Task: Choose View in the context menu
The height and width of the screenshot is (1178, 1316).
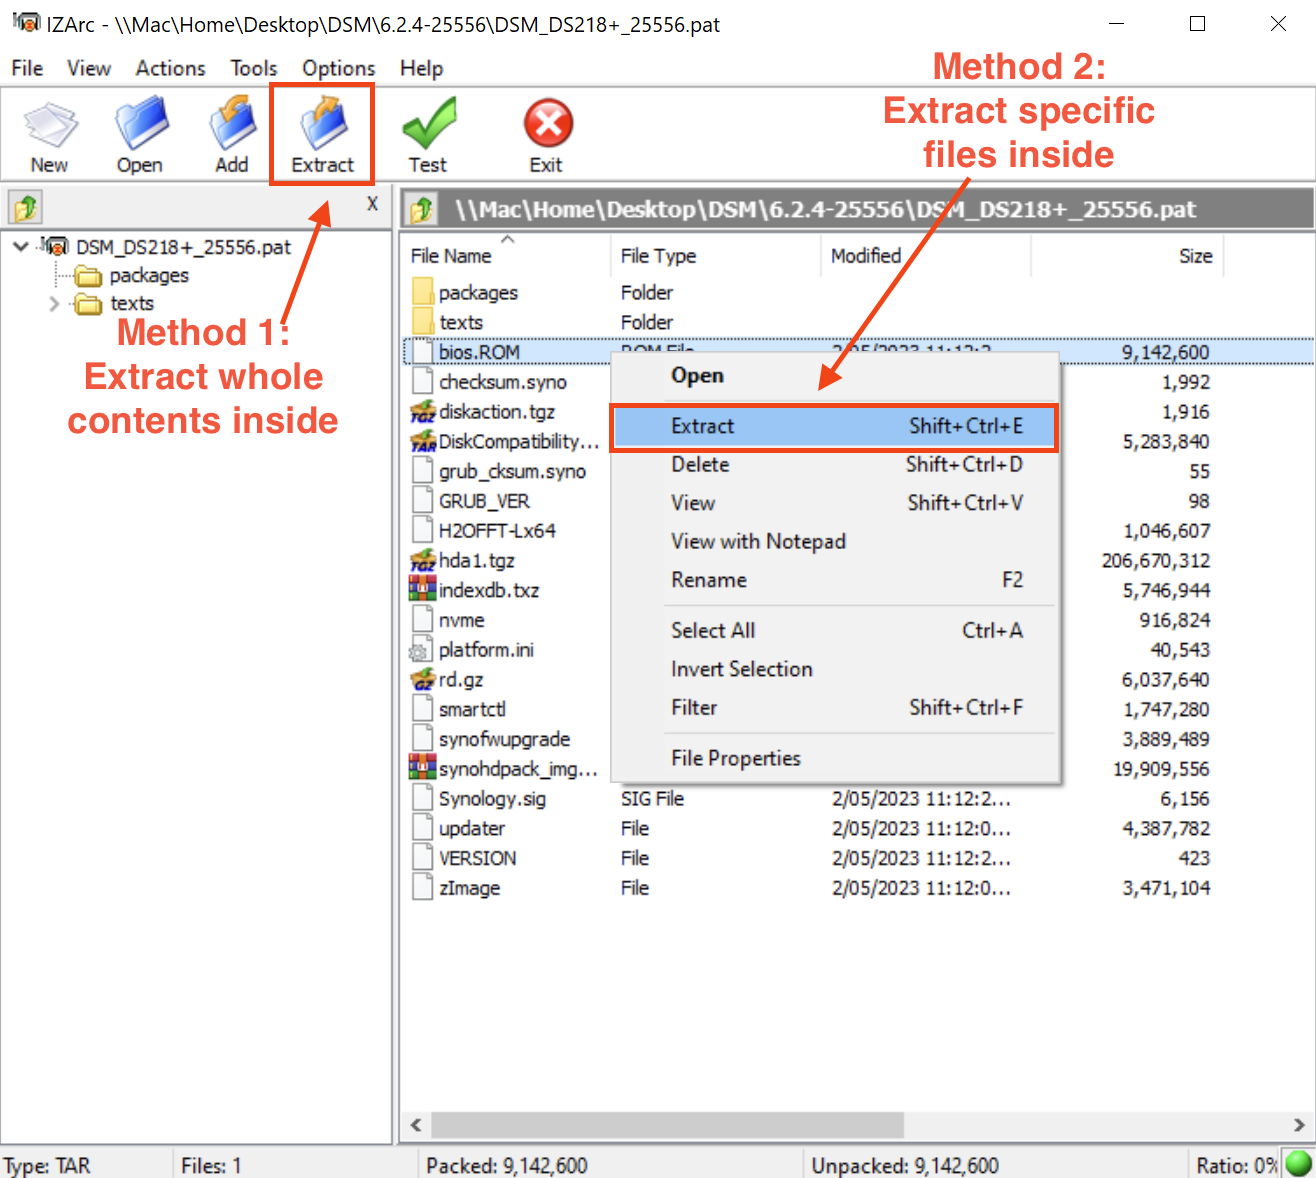Action: (835, 503)
